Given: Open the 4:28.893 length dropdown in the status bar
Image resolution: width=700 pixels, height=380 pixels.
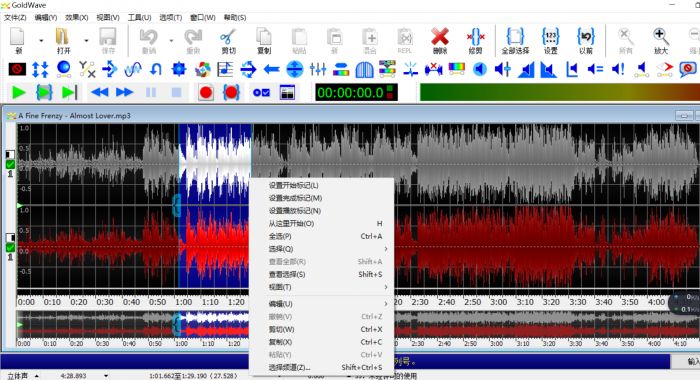Looking at the screenshot, I should point(106,376).
